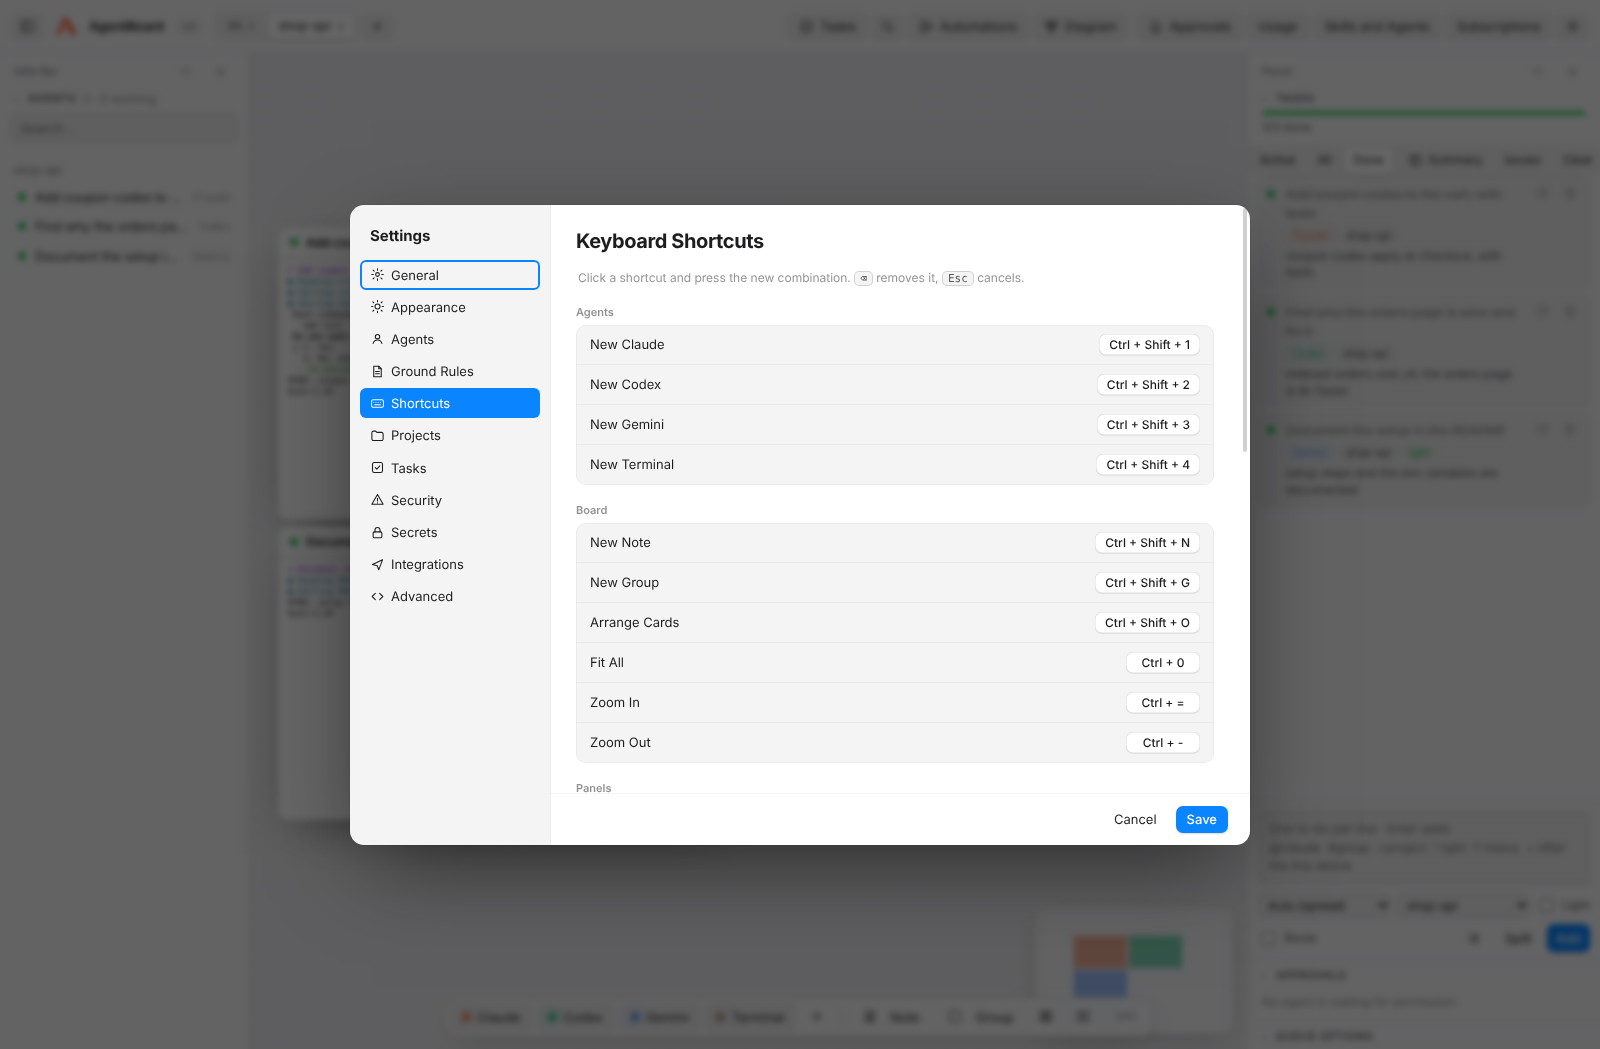This screenshot has width=1600, height=1049.
Task: Select the Secrets lock icon
Action: 377,532
